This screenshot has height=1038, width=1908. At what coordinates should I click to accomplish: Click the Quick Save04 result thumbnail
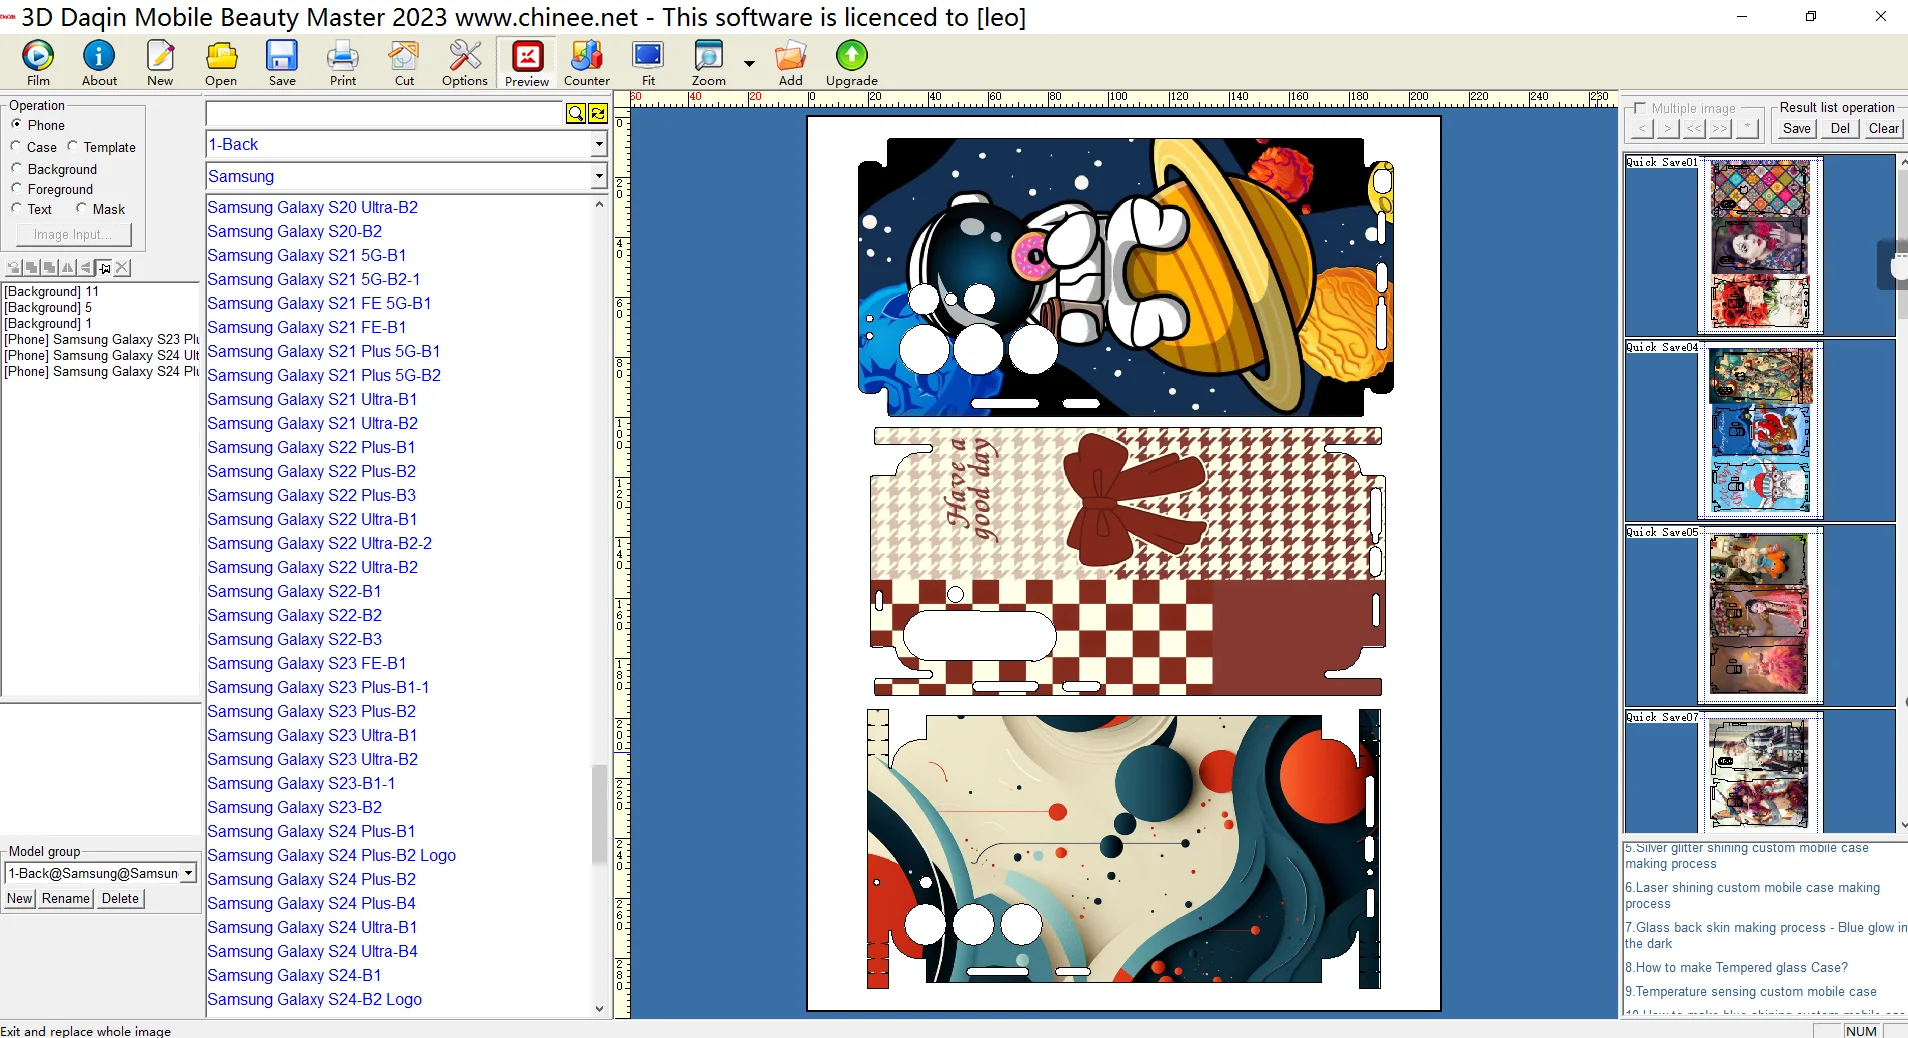click(1760, 431)
